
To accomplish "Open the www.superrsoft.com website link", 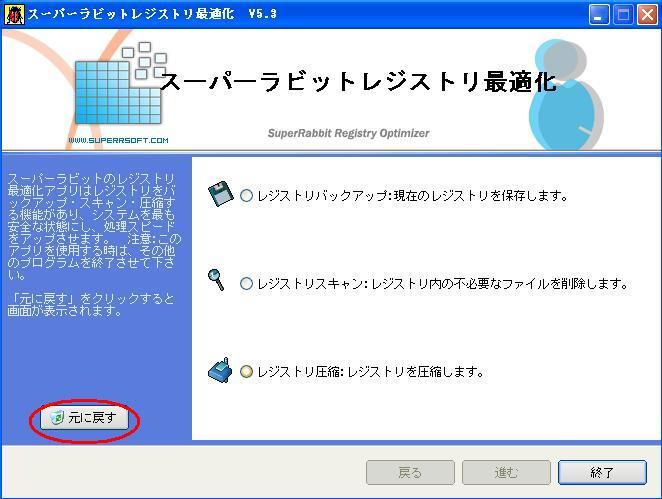I will click(118, 141).
